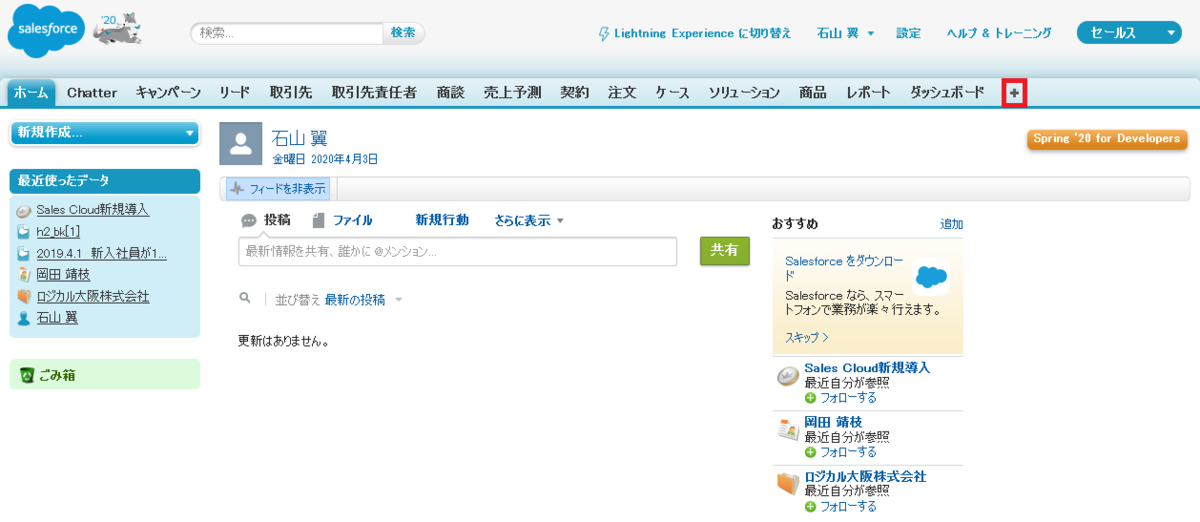Click the 最新情報を共有 post text field
This screenshot has height=522, width=1200.
click(x=458, y=251)
